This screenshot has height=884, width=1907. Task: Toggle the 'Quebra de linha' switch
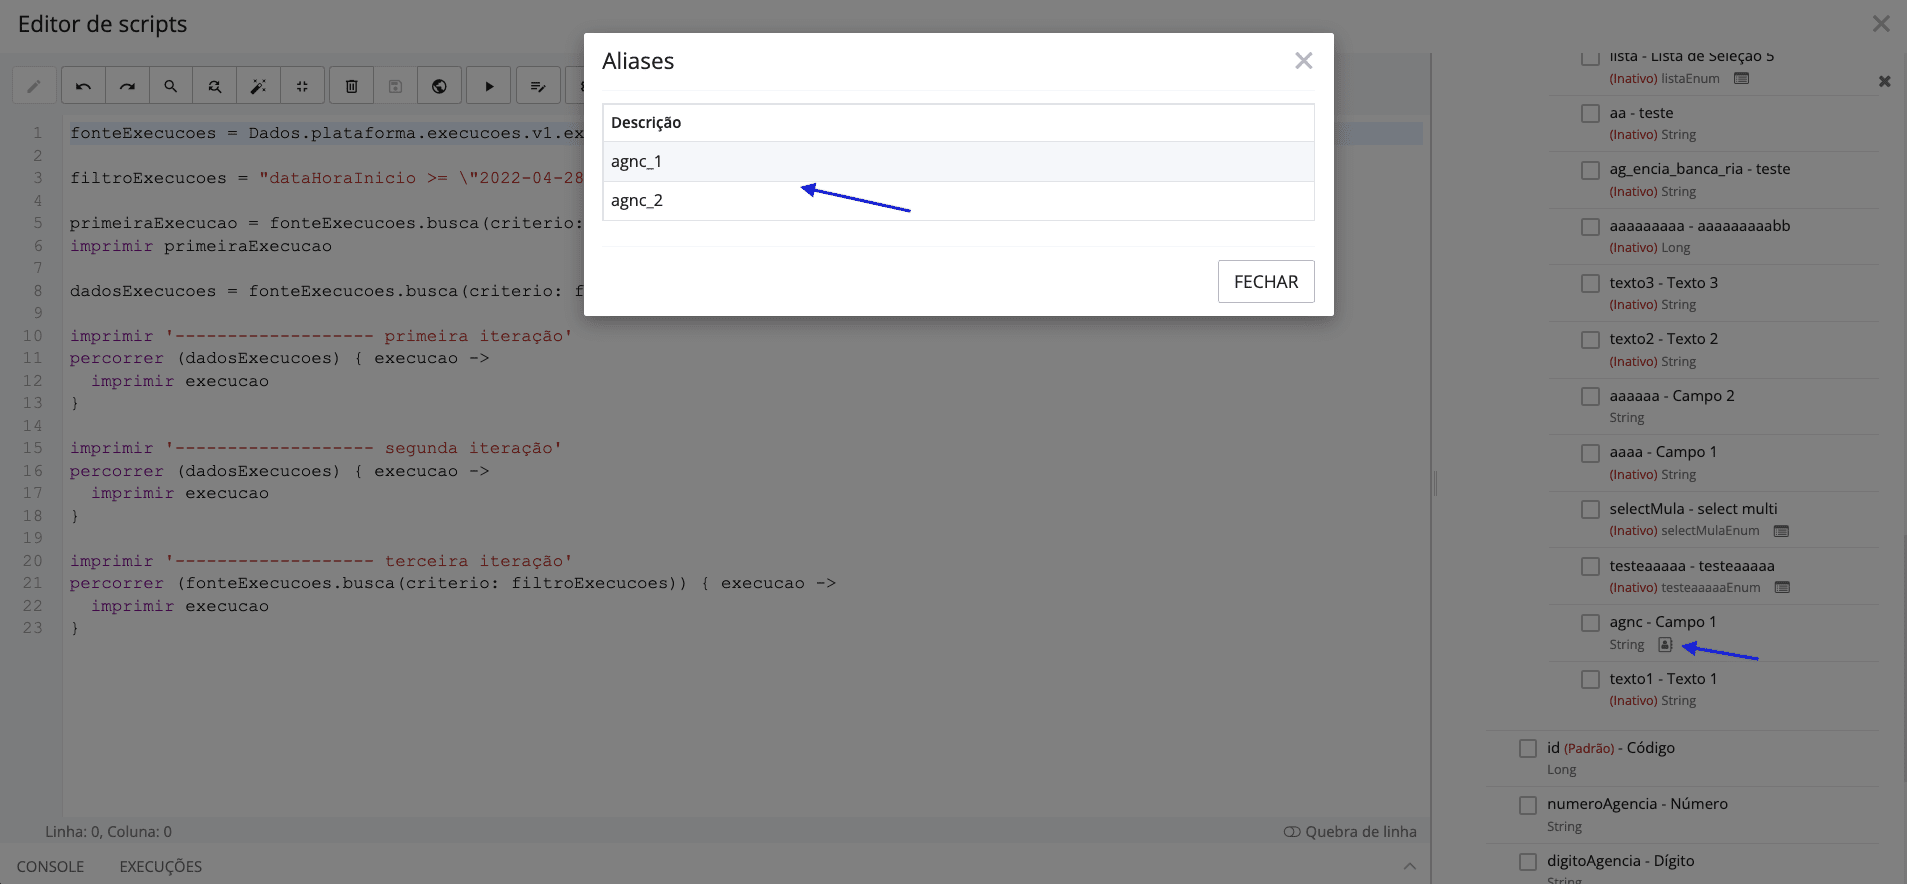click(x=1292, y=832)
